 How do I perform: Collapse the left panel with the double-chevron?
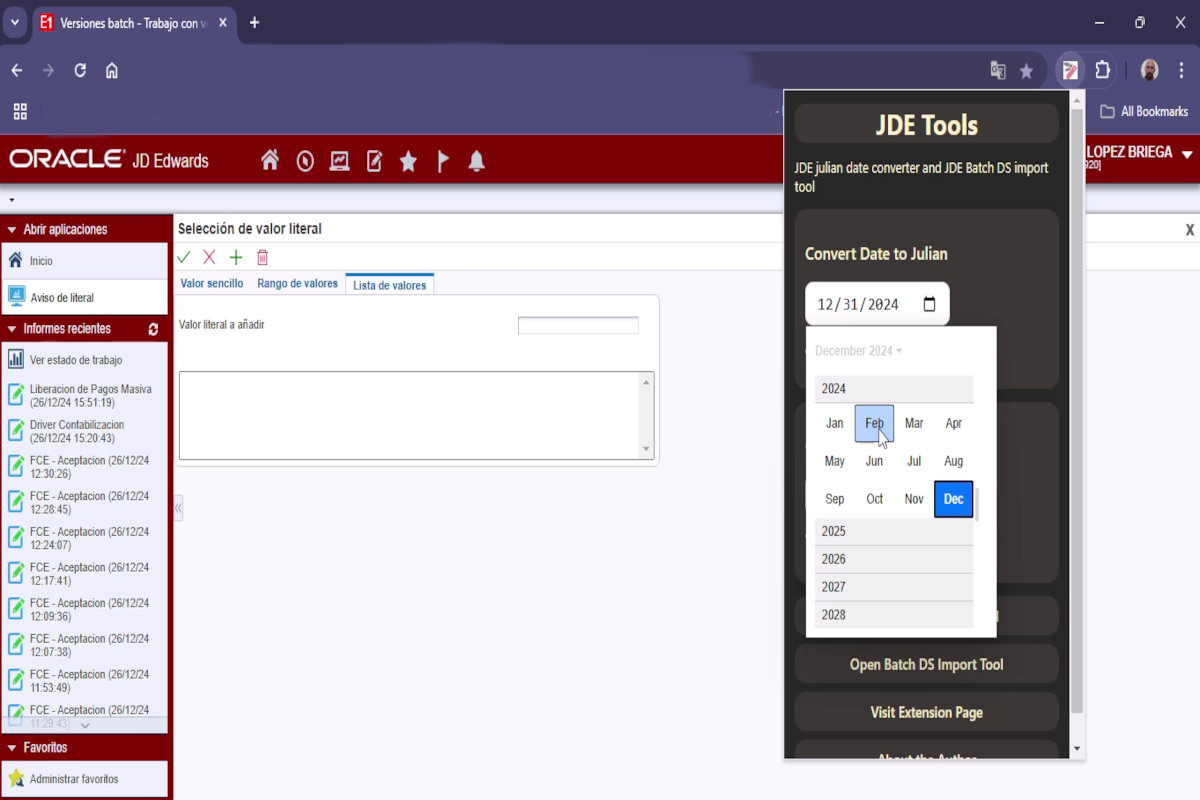pos(177,508)
